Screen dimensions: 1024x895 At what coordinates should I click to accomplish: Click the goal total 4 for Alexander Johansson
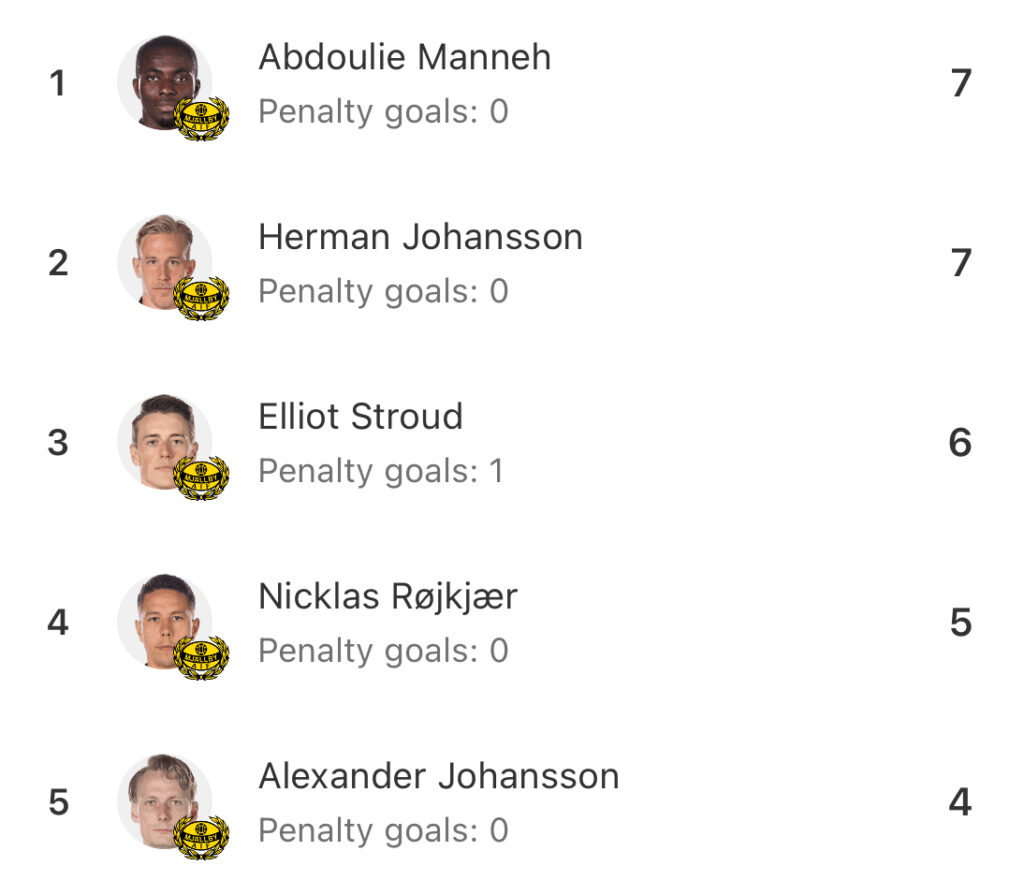[x=960, y=803]
